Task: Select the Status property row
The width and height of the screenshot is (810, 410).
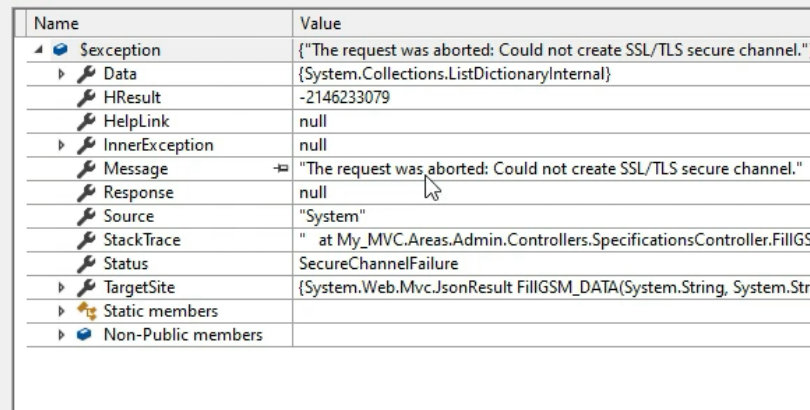Action: click(x=418, y=264)
